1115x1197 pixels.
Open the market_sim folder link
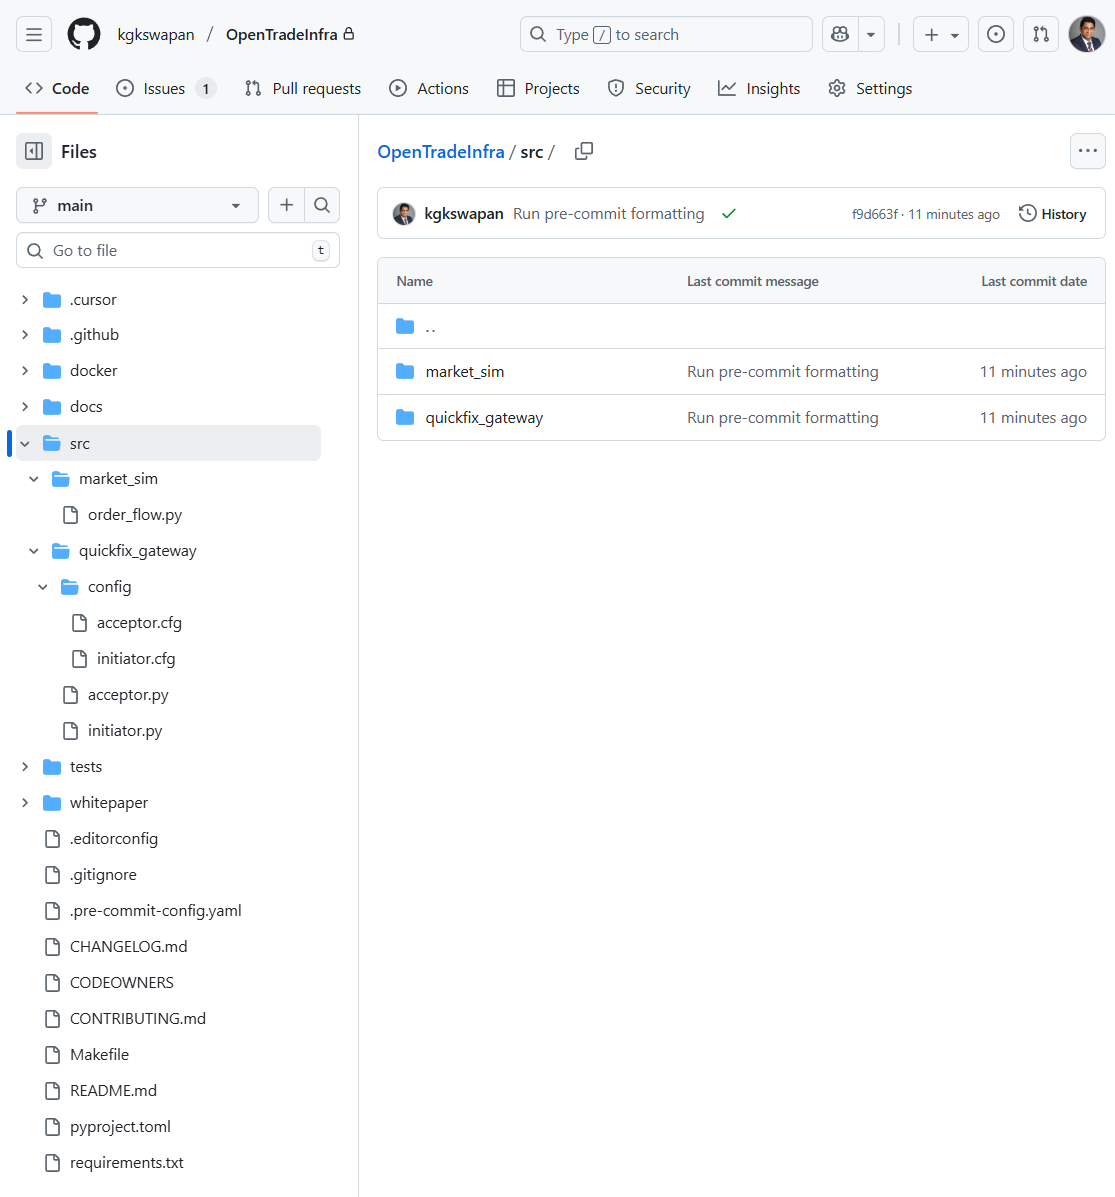(x=464, y=370)
